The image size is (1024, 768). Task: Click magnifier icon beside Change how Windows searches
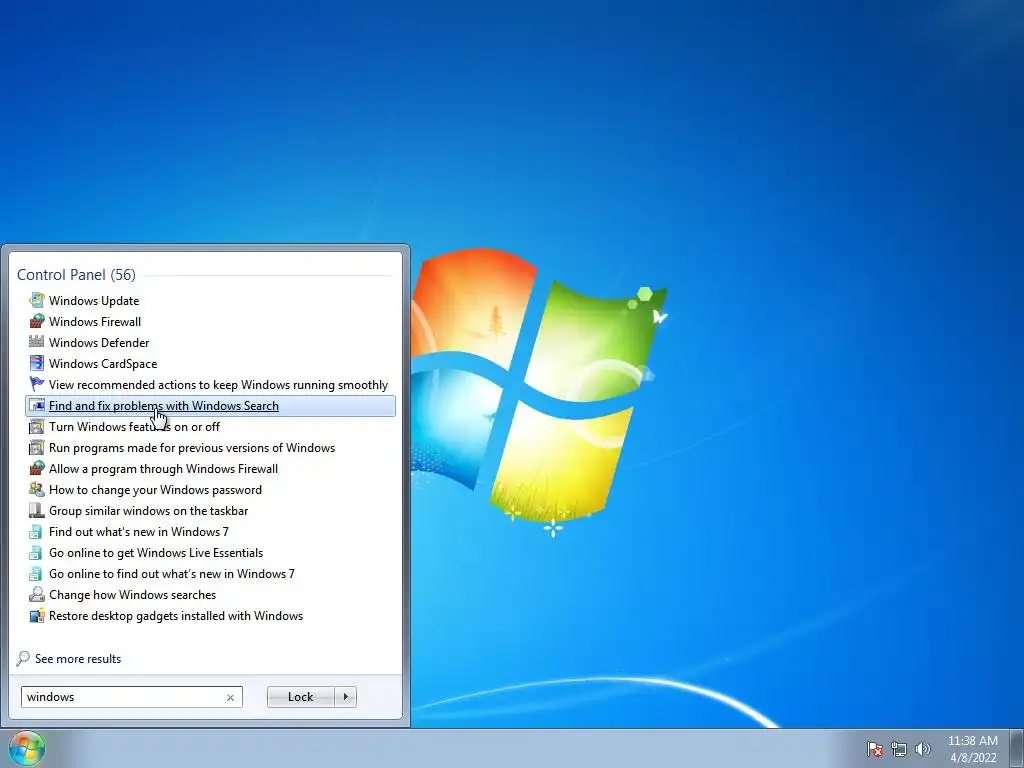click(37, 594)
